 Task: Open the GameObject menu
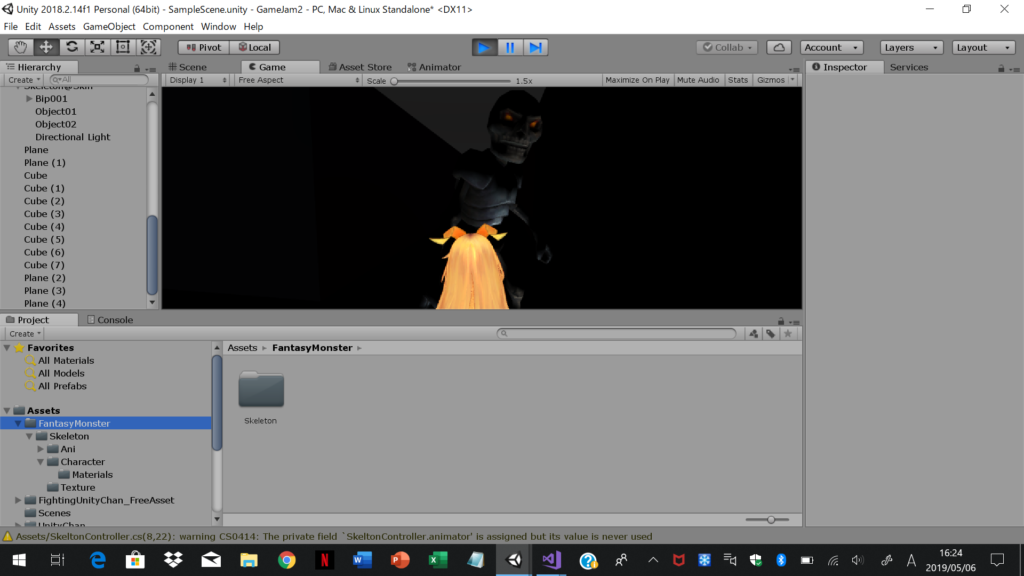coord(108,26)
